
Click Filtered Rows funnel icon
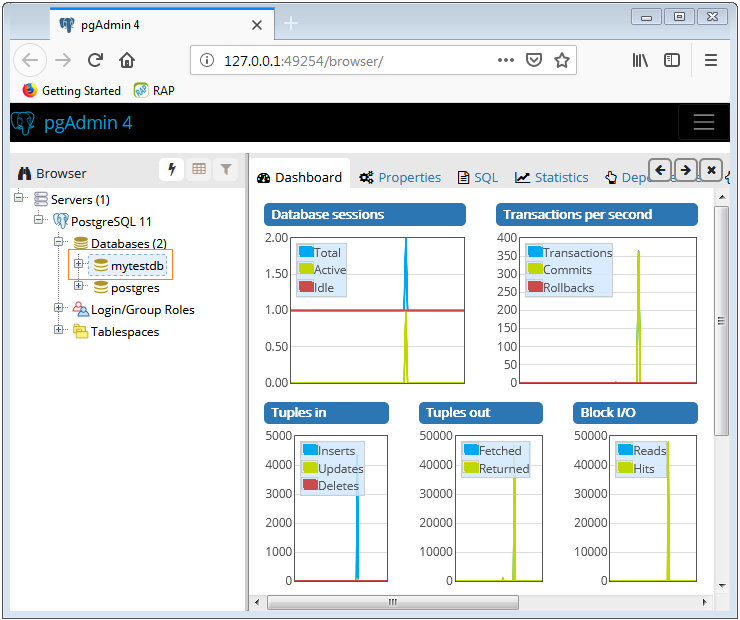pos(226,169)
